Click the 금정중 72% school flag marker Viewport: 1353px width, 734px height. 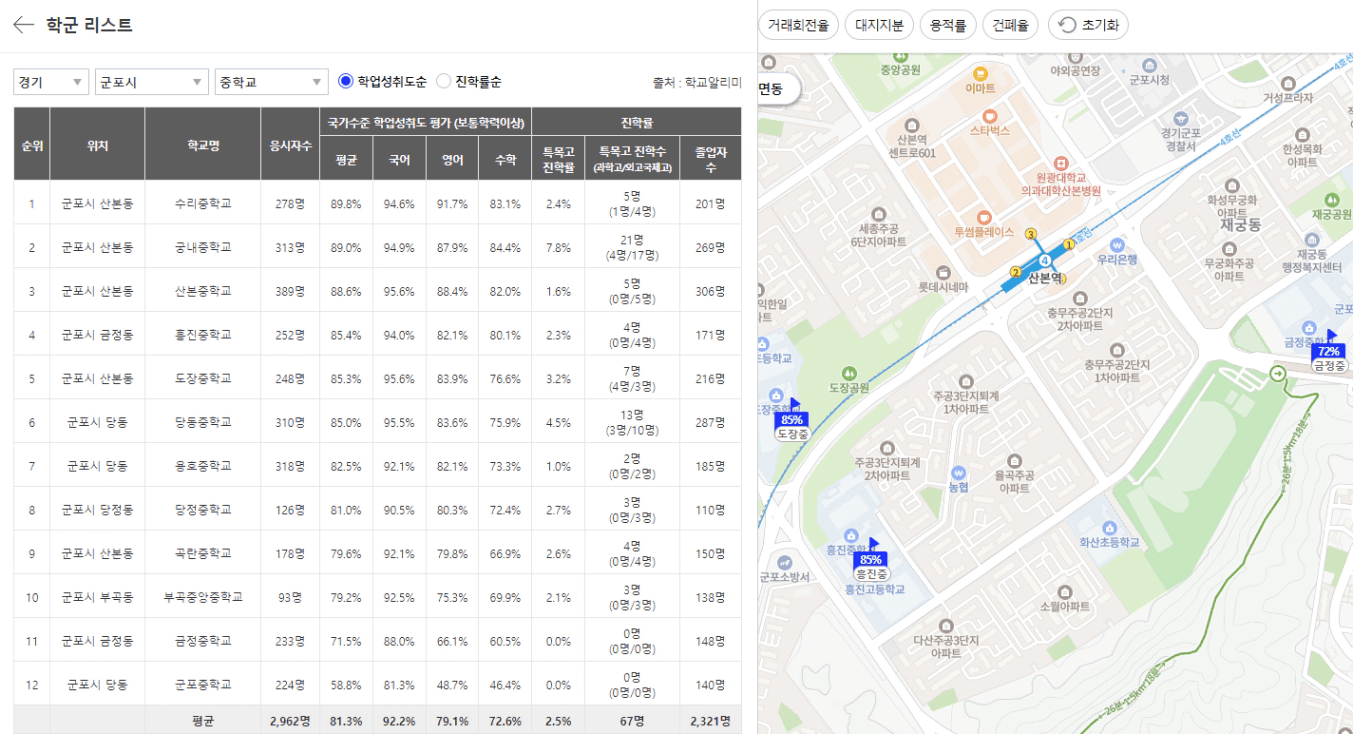point(1329,352)
